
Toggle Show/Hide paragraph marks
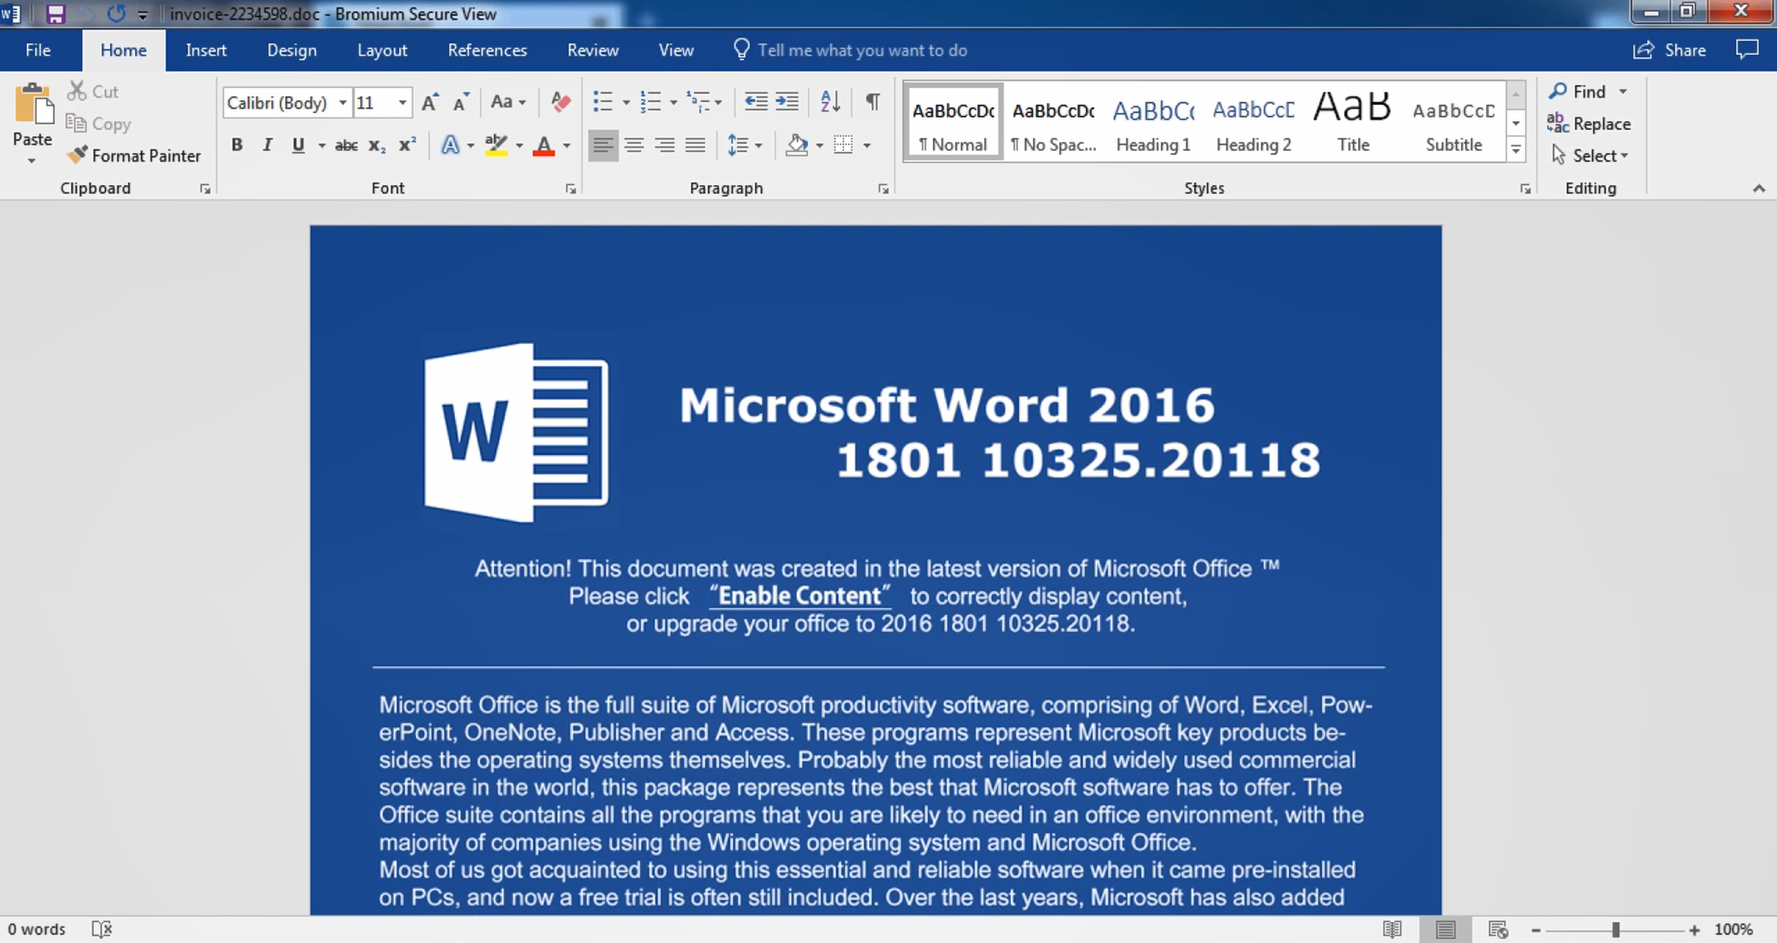coord(873,101)
